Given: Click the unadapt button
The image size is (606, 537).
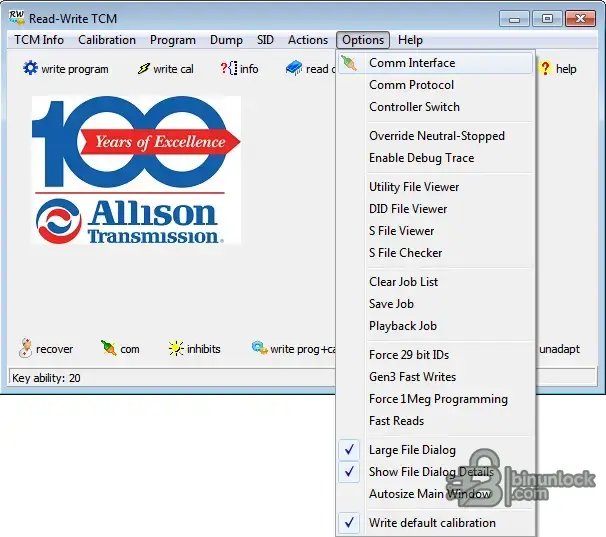Looking at the screenshot, I should point(559,349).
